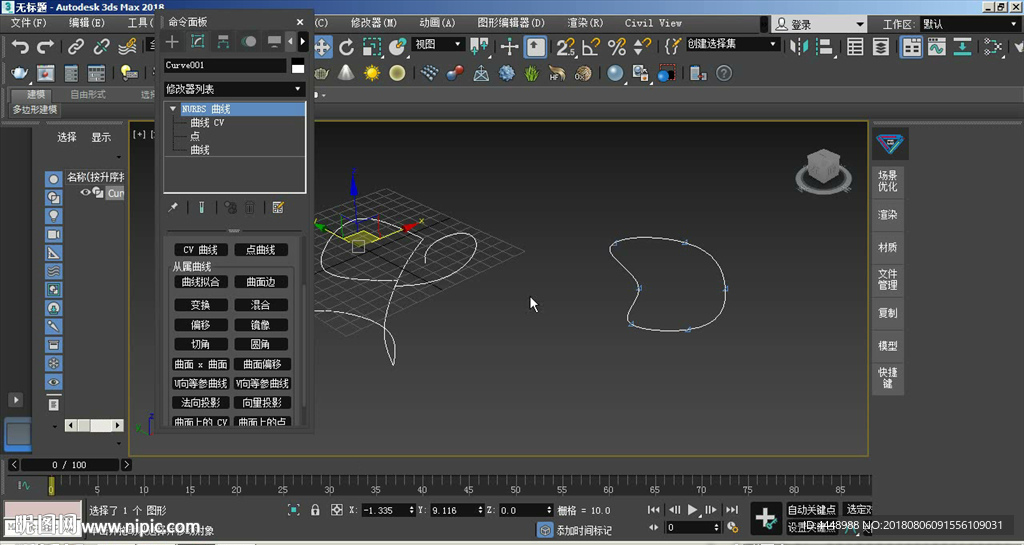Viewport: 1024px width, 545px height.
Task: Click the X coordinate field
Action: (x=385, y=510)
